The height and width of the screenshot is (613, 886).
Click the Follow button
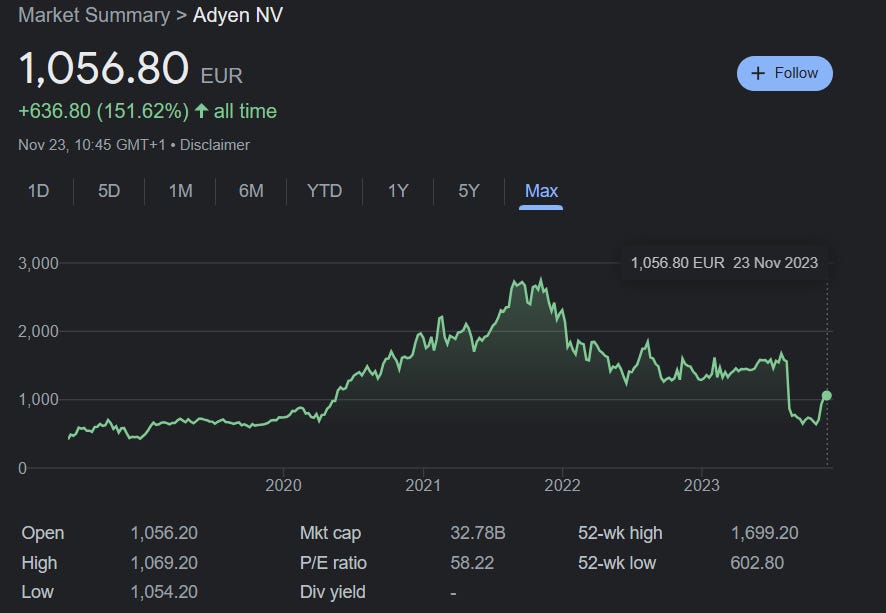click(784, 73)
